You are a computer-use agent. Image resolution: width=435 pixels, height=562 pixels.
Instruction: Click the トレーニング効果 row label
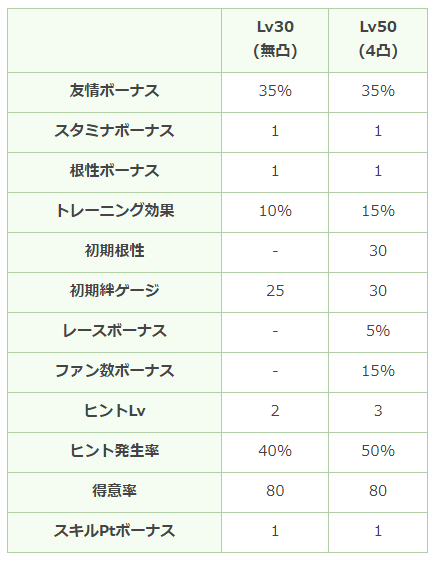(x=114, y=211)
